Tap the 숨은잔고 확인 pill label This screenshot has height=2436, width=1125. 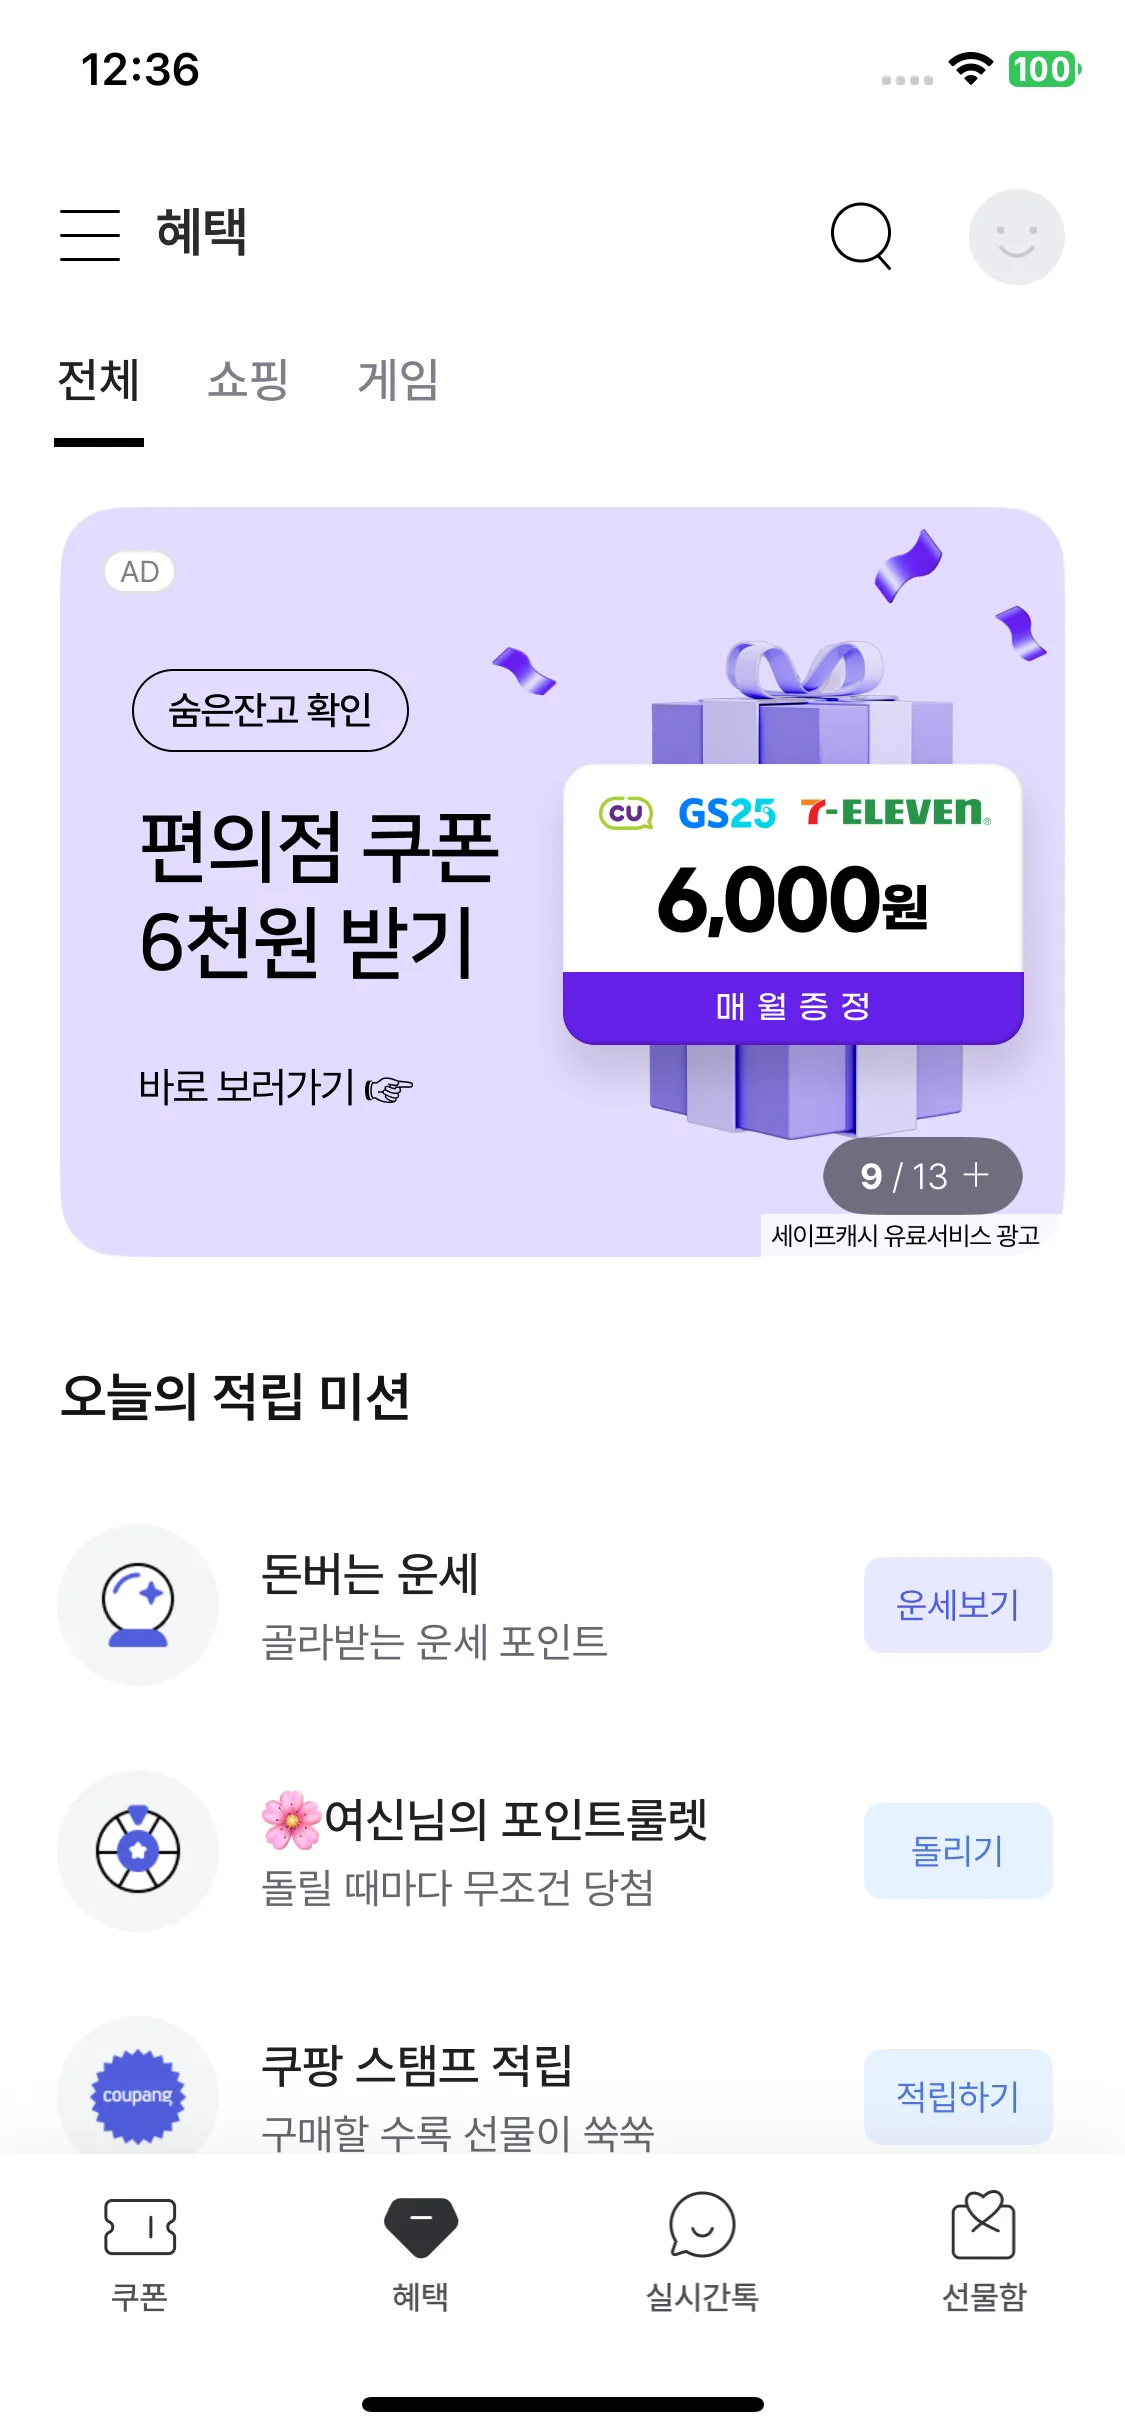pos(270,710)
